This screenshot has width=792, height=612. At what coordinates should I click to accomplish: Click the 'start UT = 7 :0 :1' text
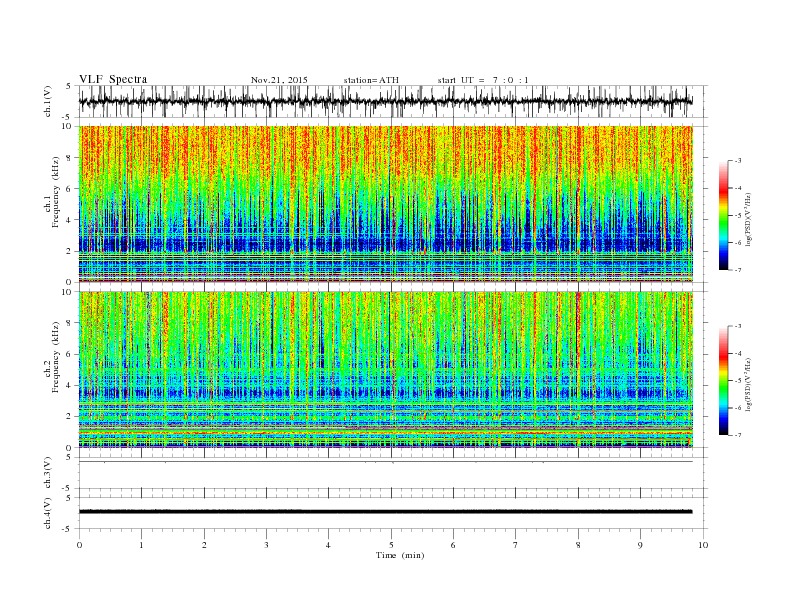click(483, 80)
